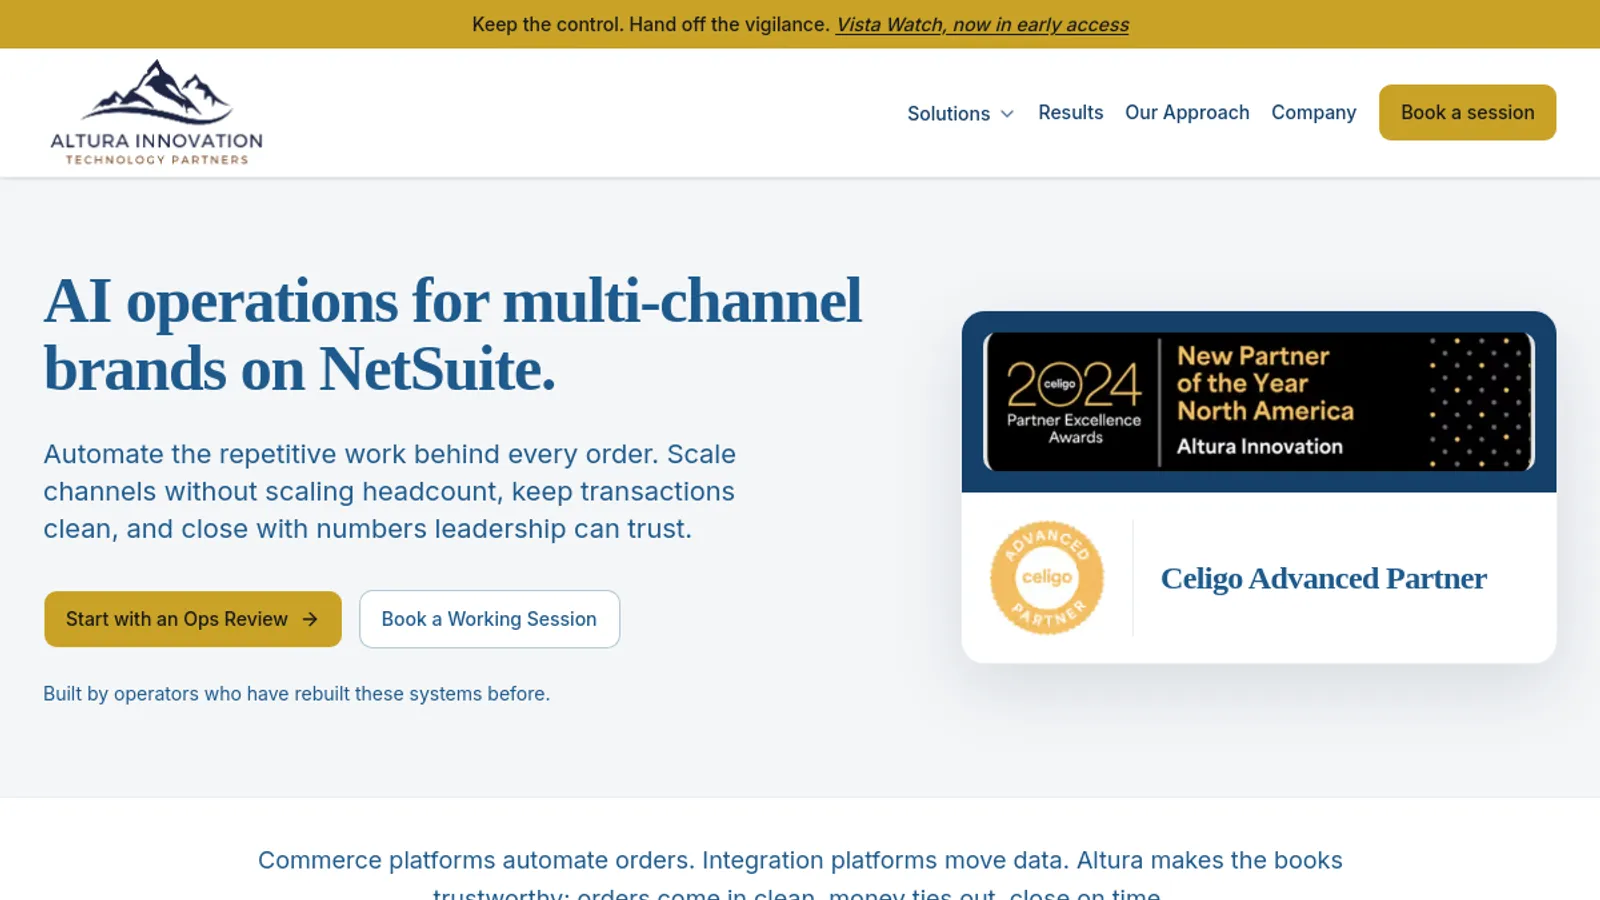Click the Celigo Advanced Partner heading

(x=1323, y=578)
